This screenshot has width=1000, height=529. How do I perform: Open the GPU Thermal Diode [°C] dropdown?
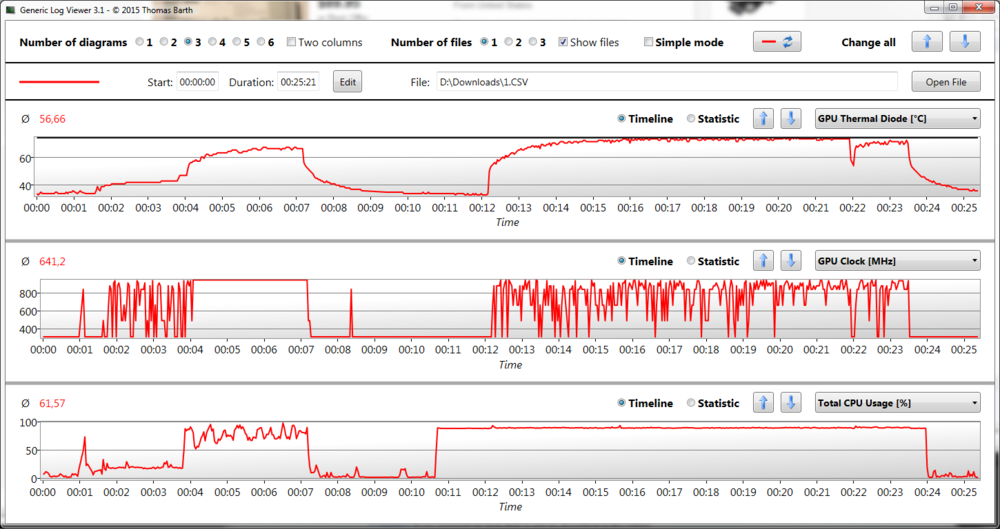[x=897, y=118]
